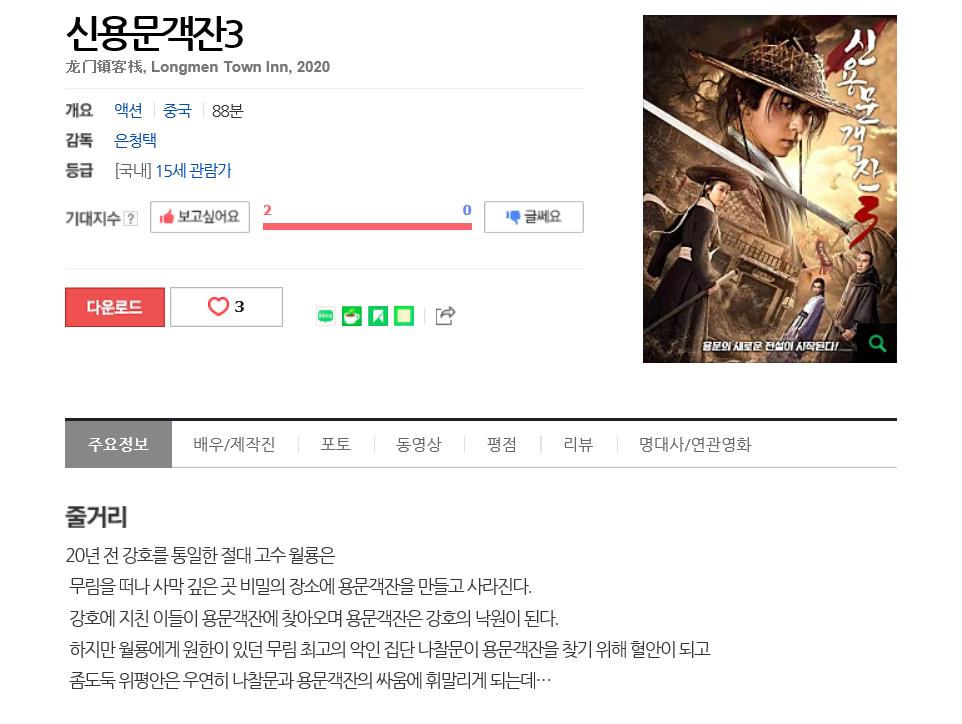Vote 보고싶어요 thumbs-up button

(x=200, y=217)
